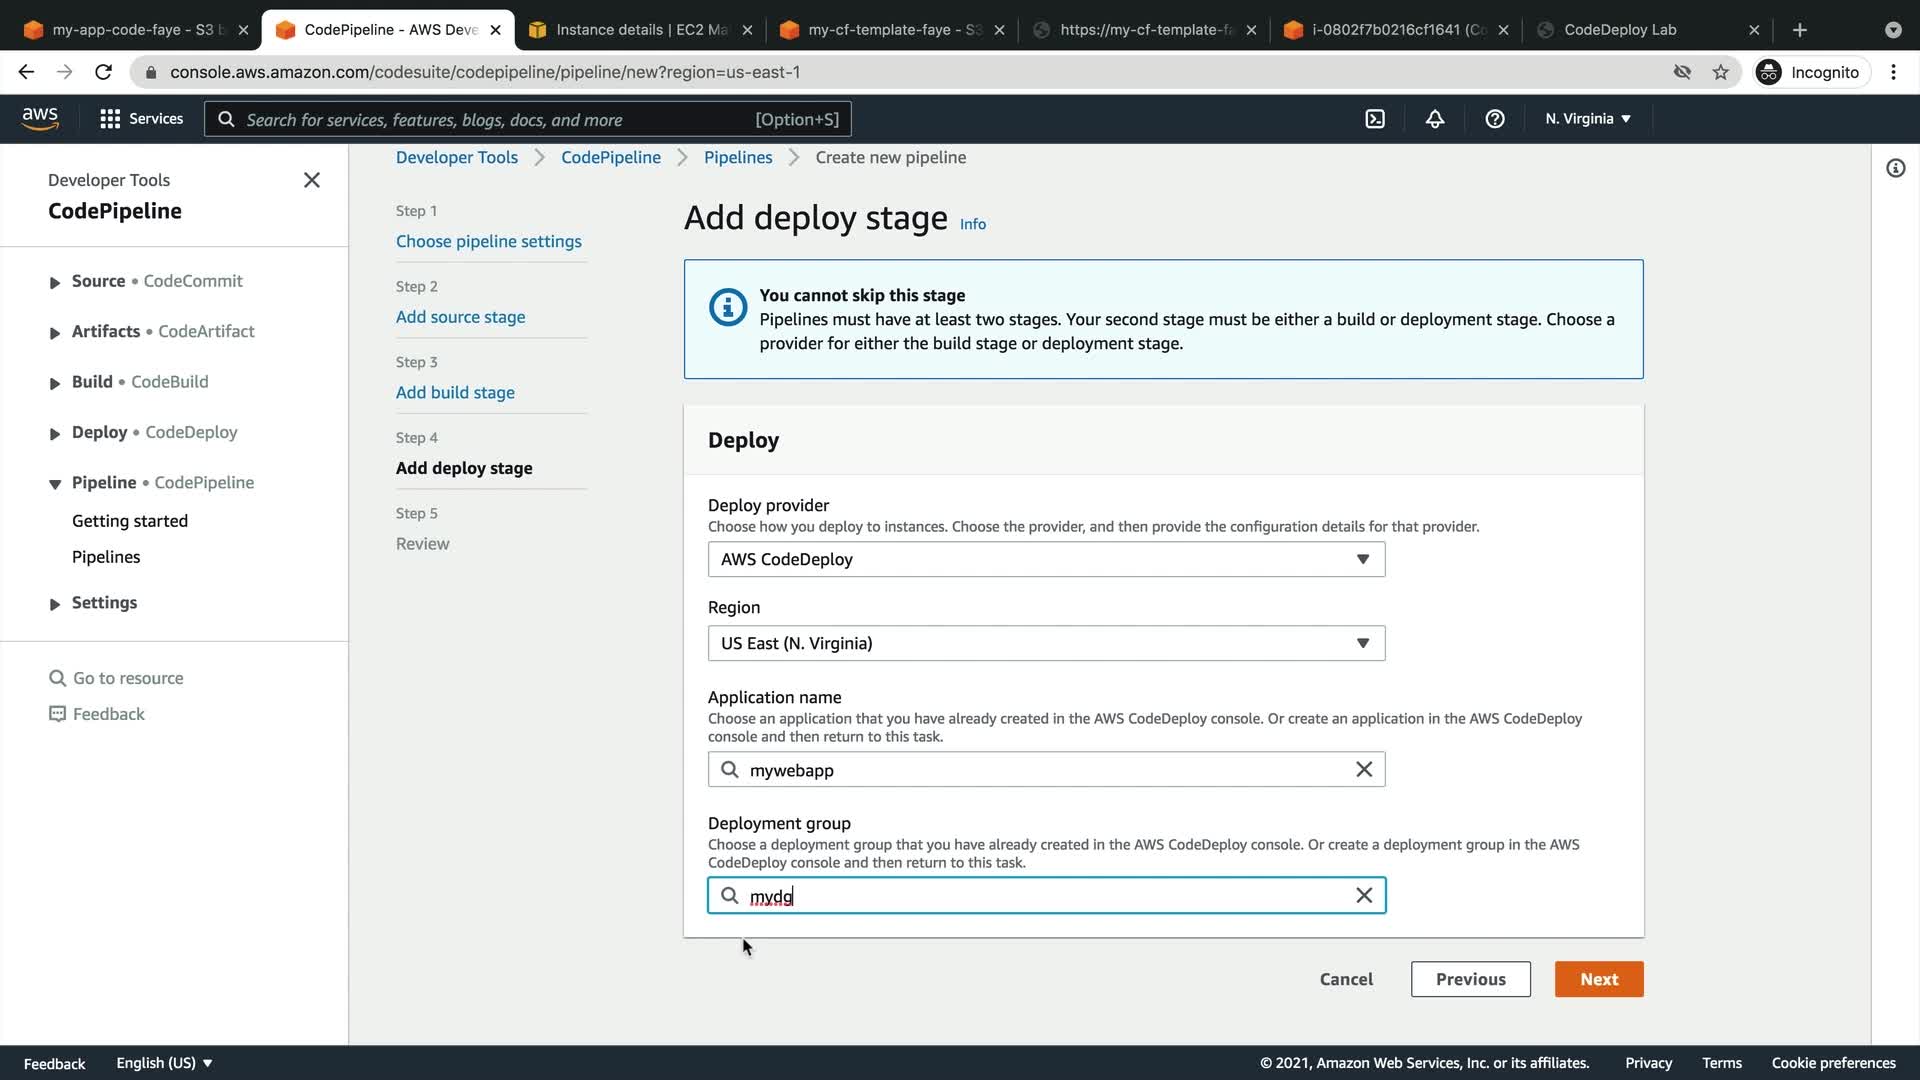This screenshot has width=1920, height=1080.
Task: Clear the Application name field
Action: point(1364,769)
